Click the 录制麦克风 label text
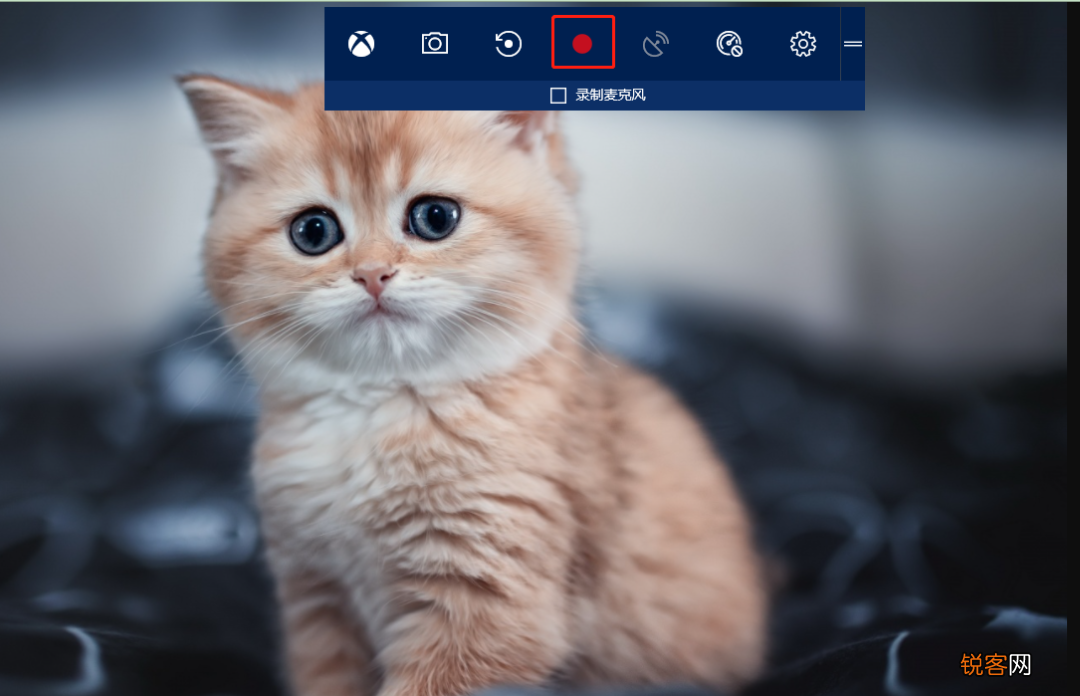Image resolution: width=1080 pixels, height=696 pixels. (x=610, y=95)
